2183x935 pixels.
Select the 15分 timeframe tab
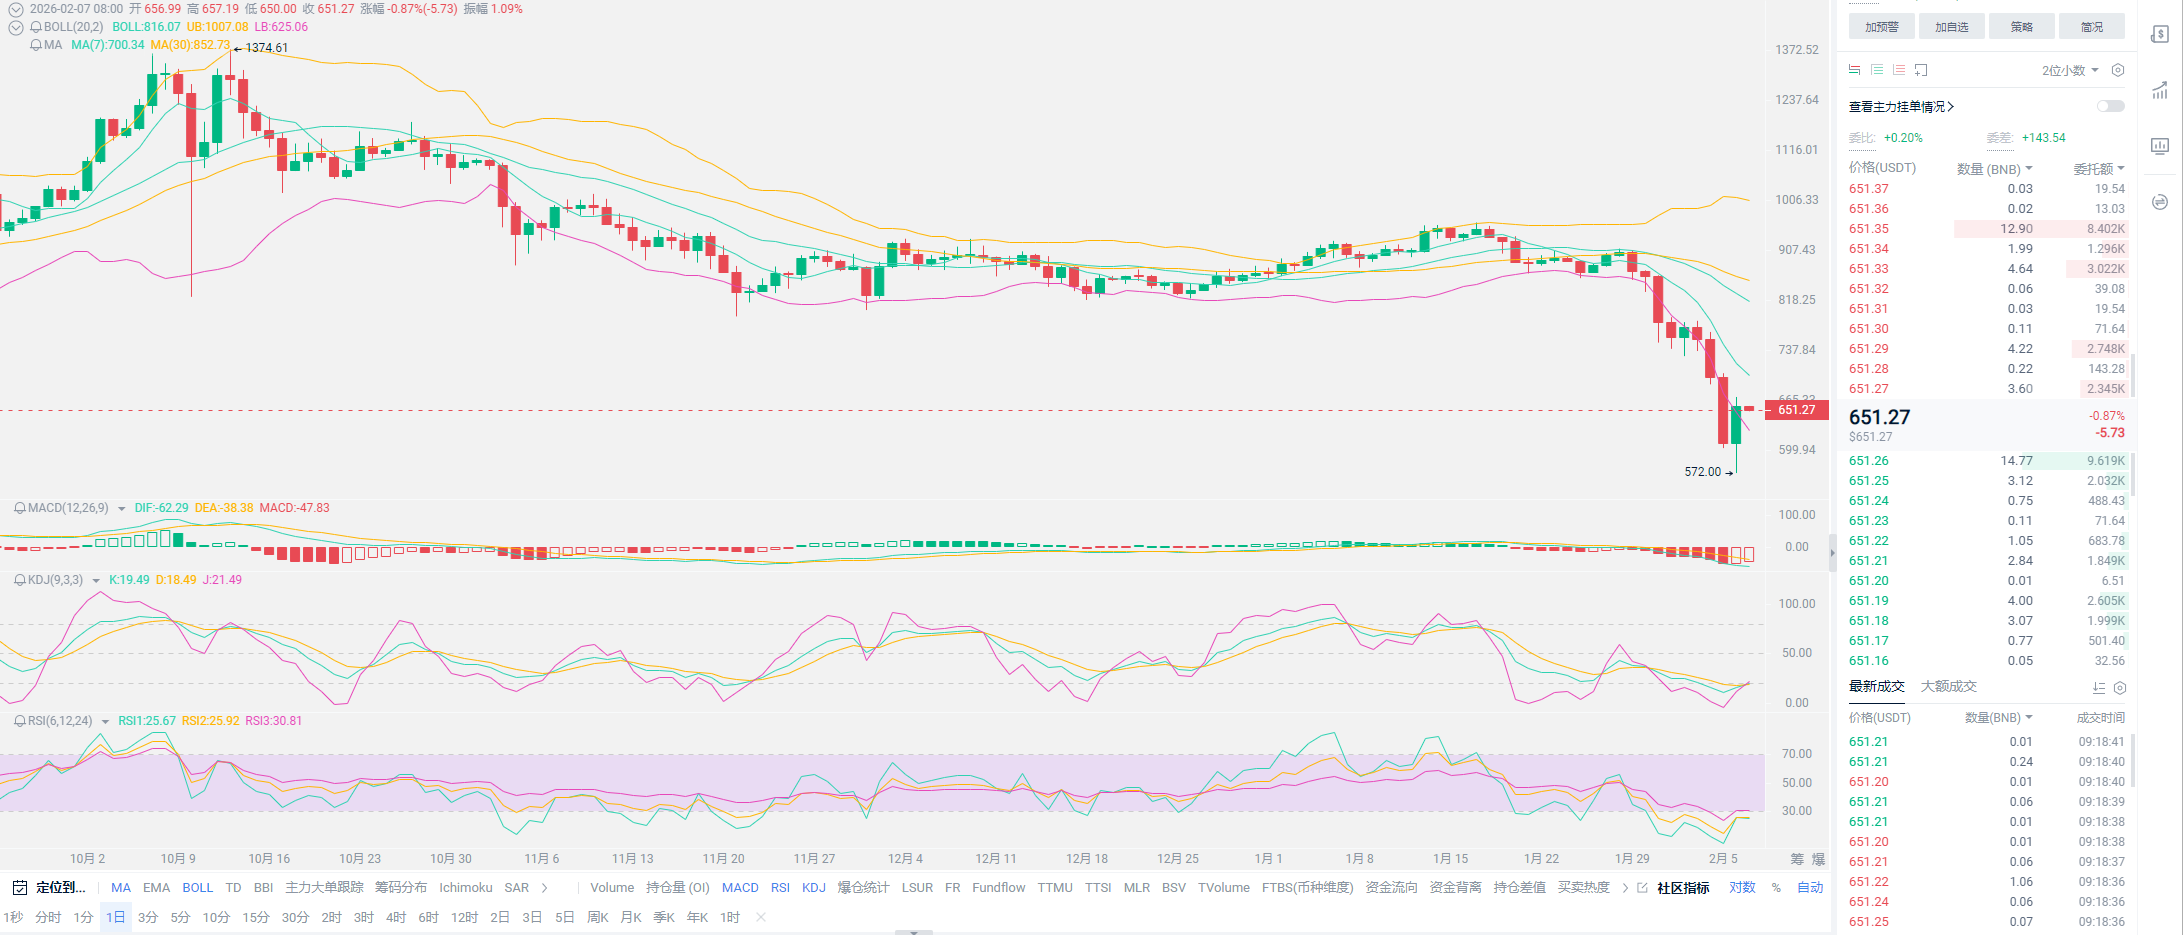[256, 917]
